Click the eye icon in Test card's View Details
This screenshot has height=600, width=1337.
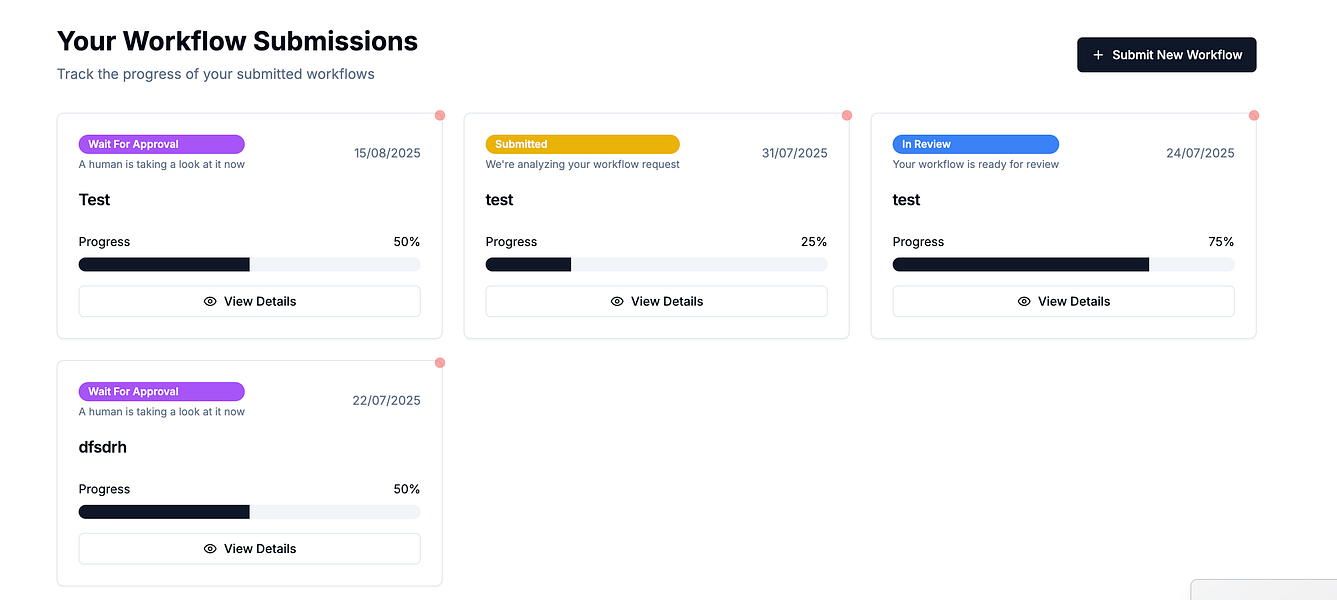click(x=209, y=300)
